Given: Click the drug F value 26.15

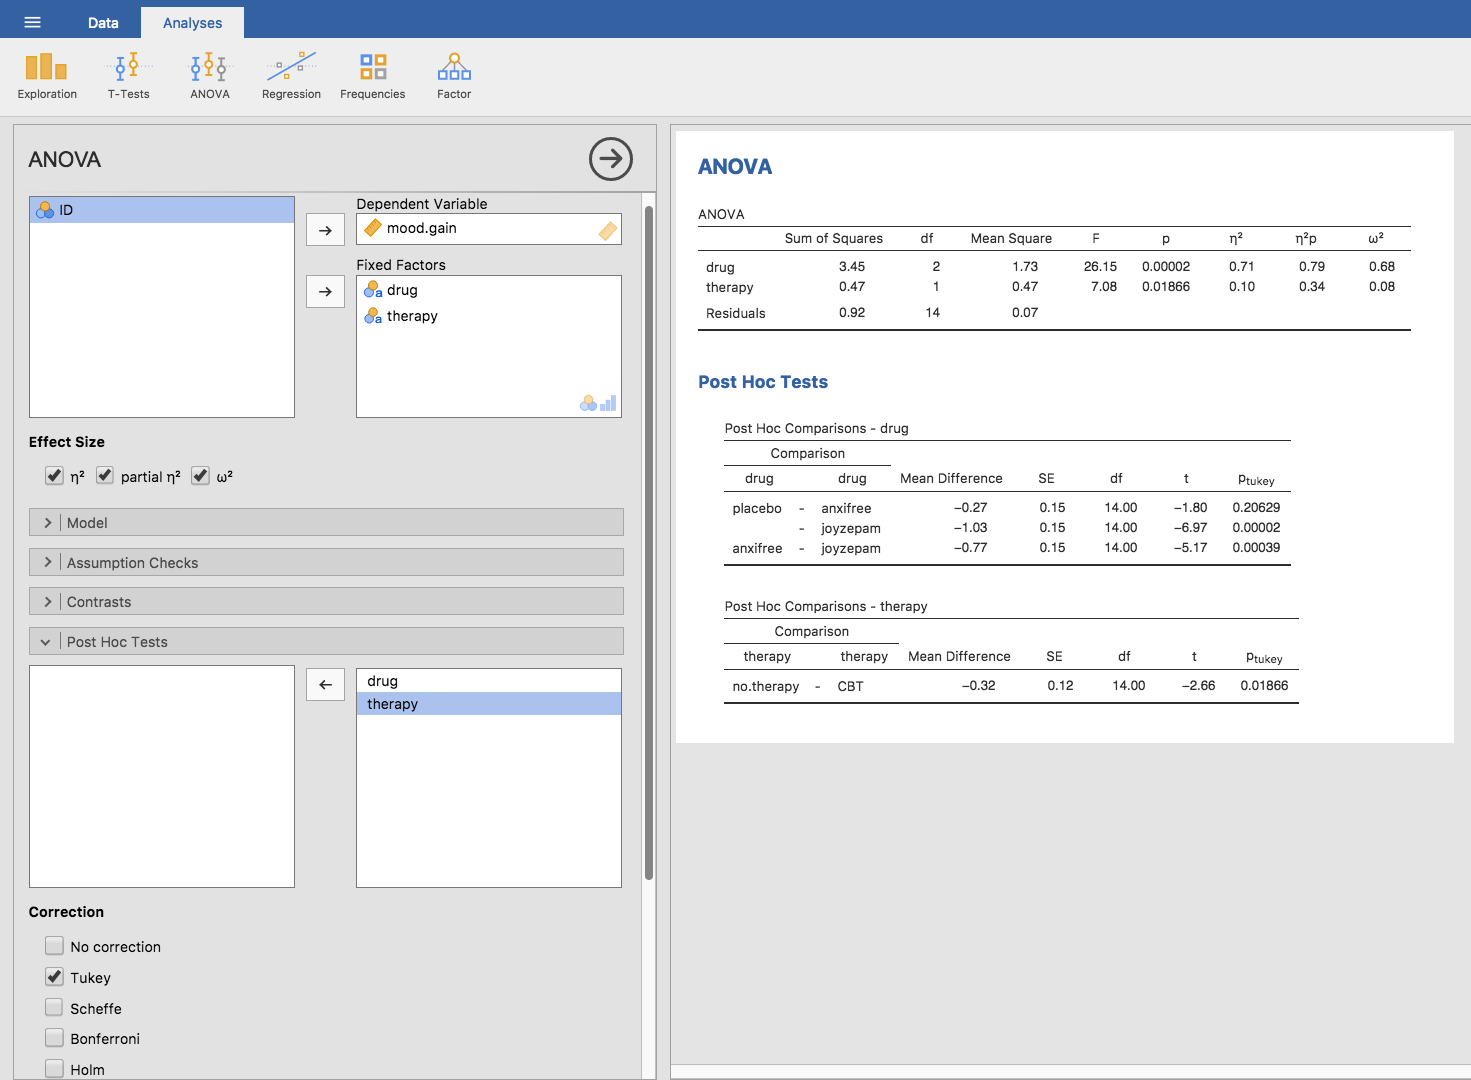Looking at the screenshot, I should tap(1100, 267).
